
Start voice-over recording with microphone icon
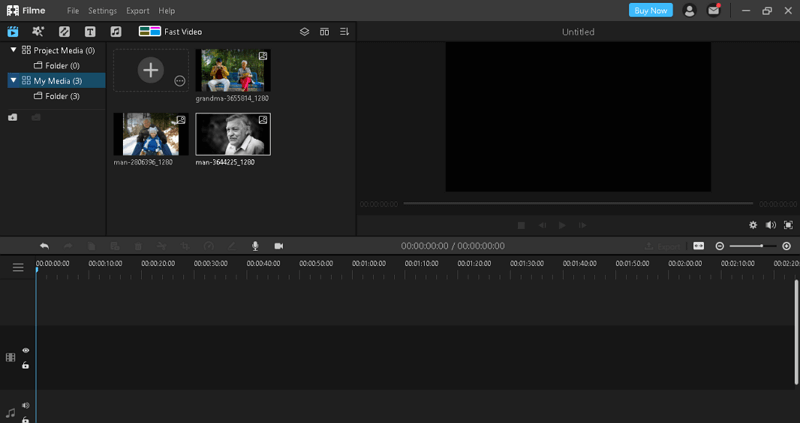pyautogui.click(x=255, y=246)
